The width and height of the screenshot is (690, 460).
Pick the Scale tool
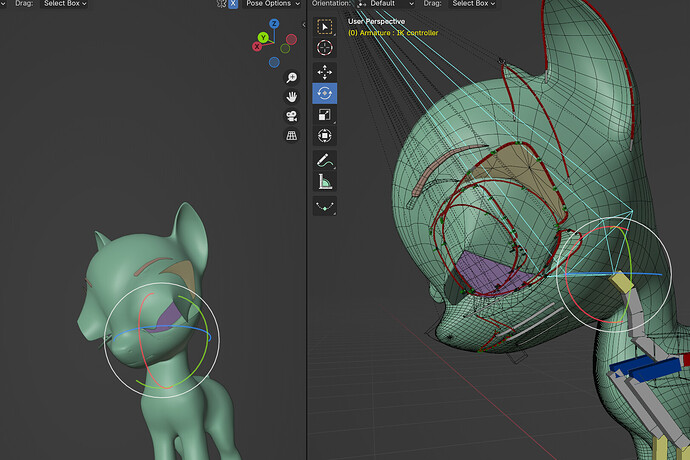tap(325, 115)
